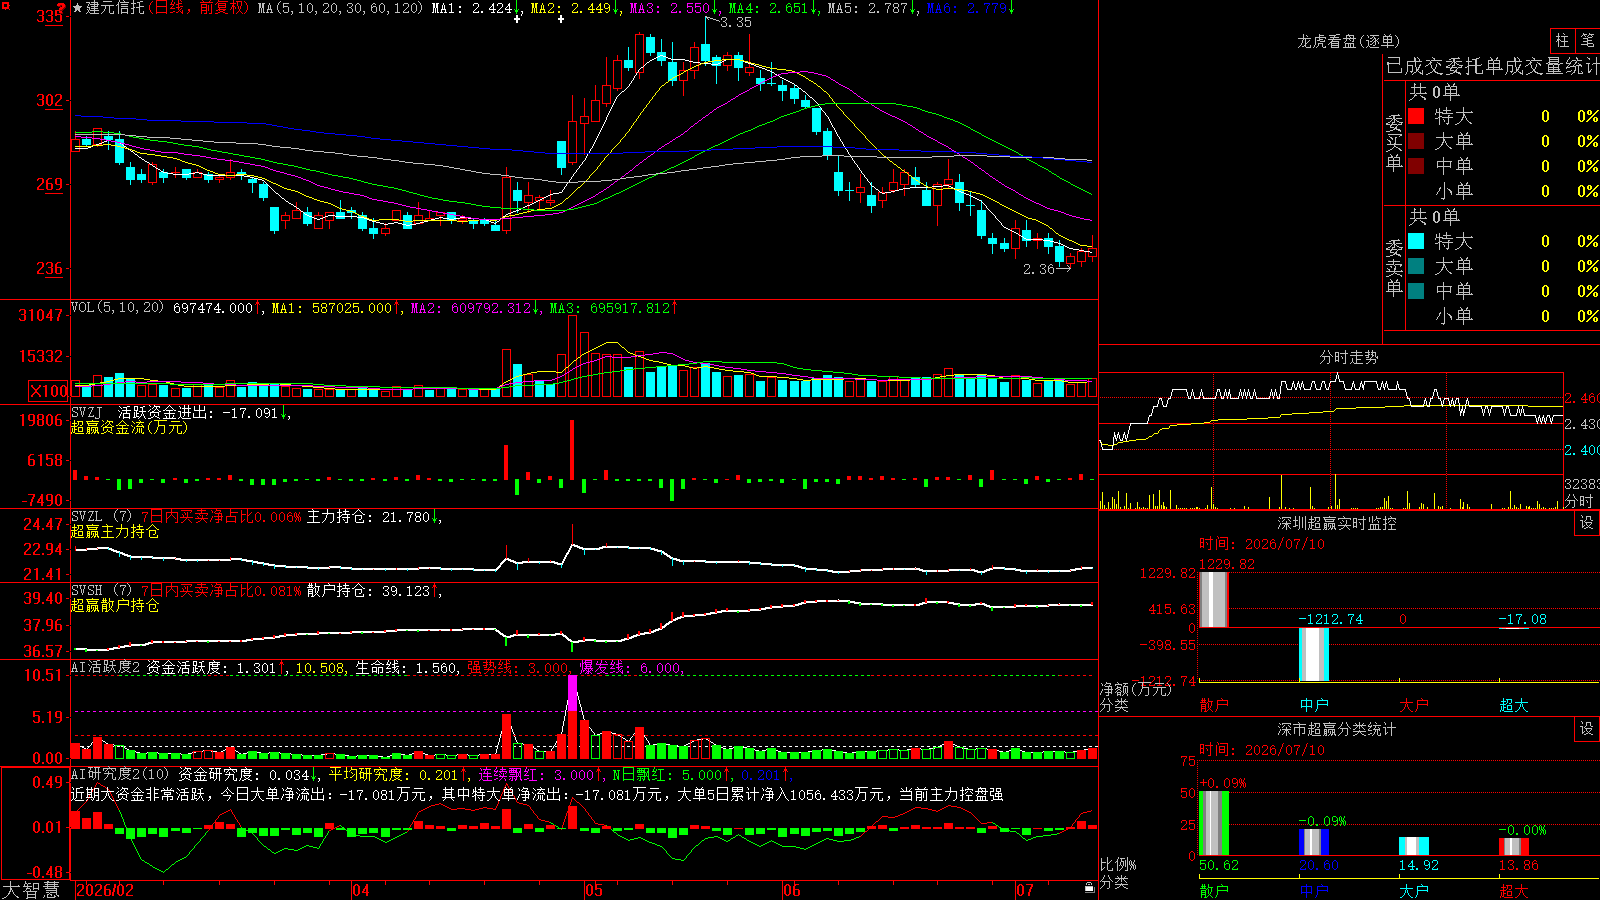Click the 散户 bar in 深市超赢分类统计

click(x=1213, y=823)
